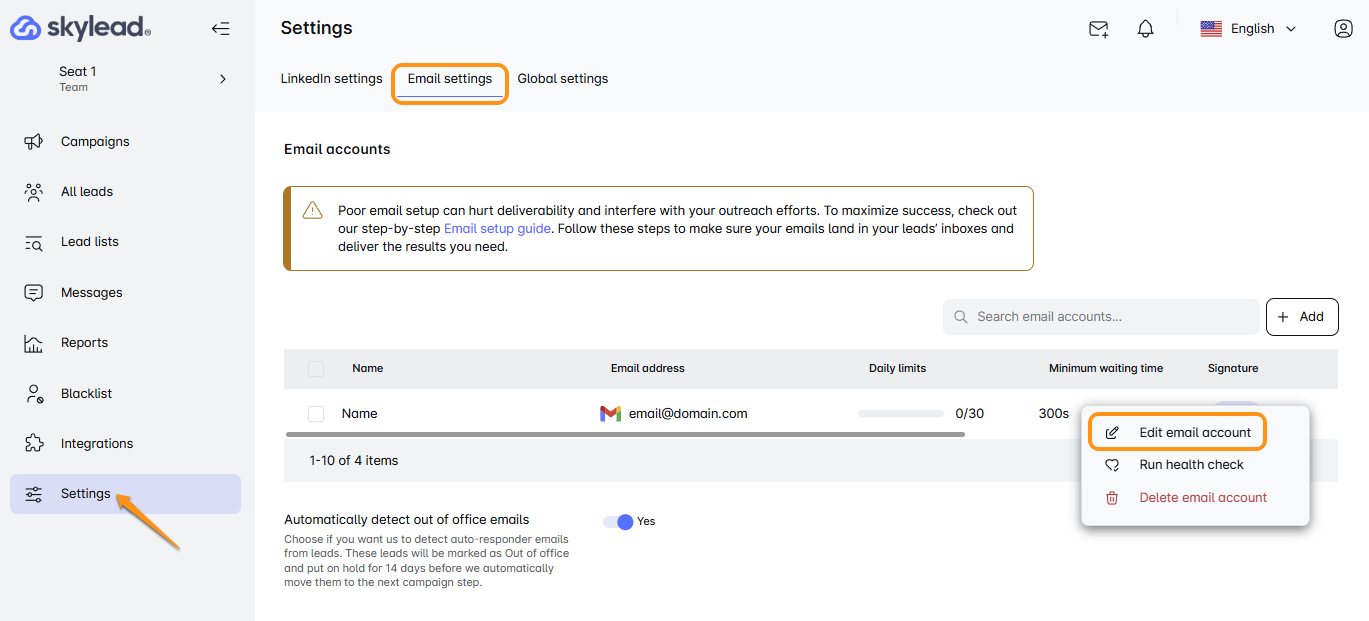The height and width of the screenshot is (621, 1369).
Task: Collapse the sidebar using the arrow icon
Action: [221, 29]
